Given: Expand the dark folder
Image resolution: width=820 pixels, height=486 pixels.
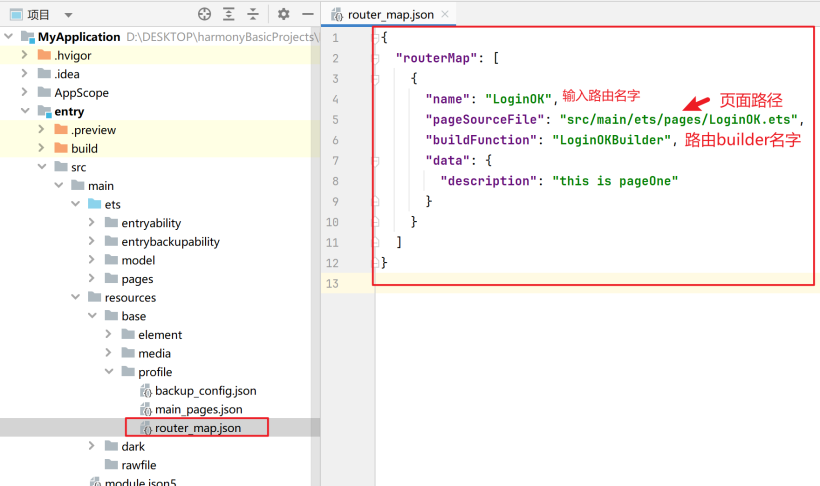Looking at the screenshot, I should [92, 445].
